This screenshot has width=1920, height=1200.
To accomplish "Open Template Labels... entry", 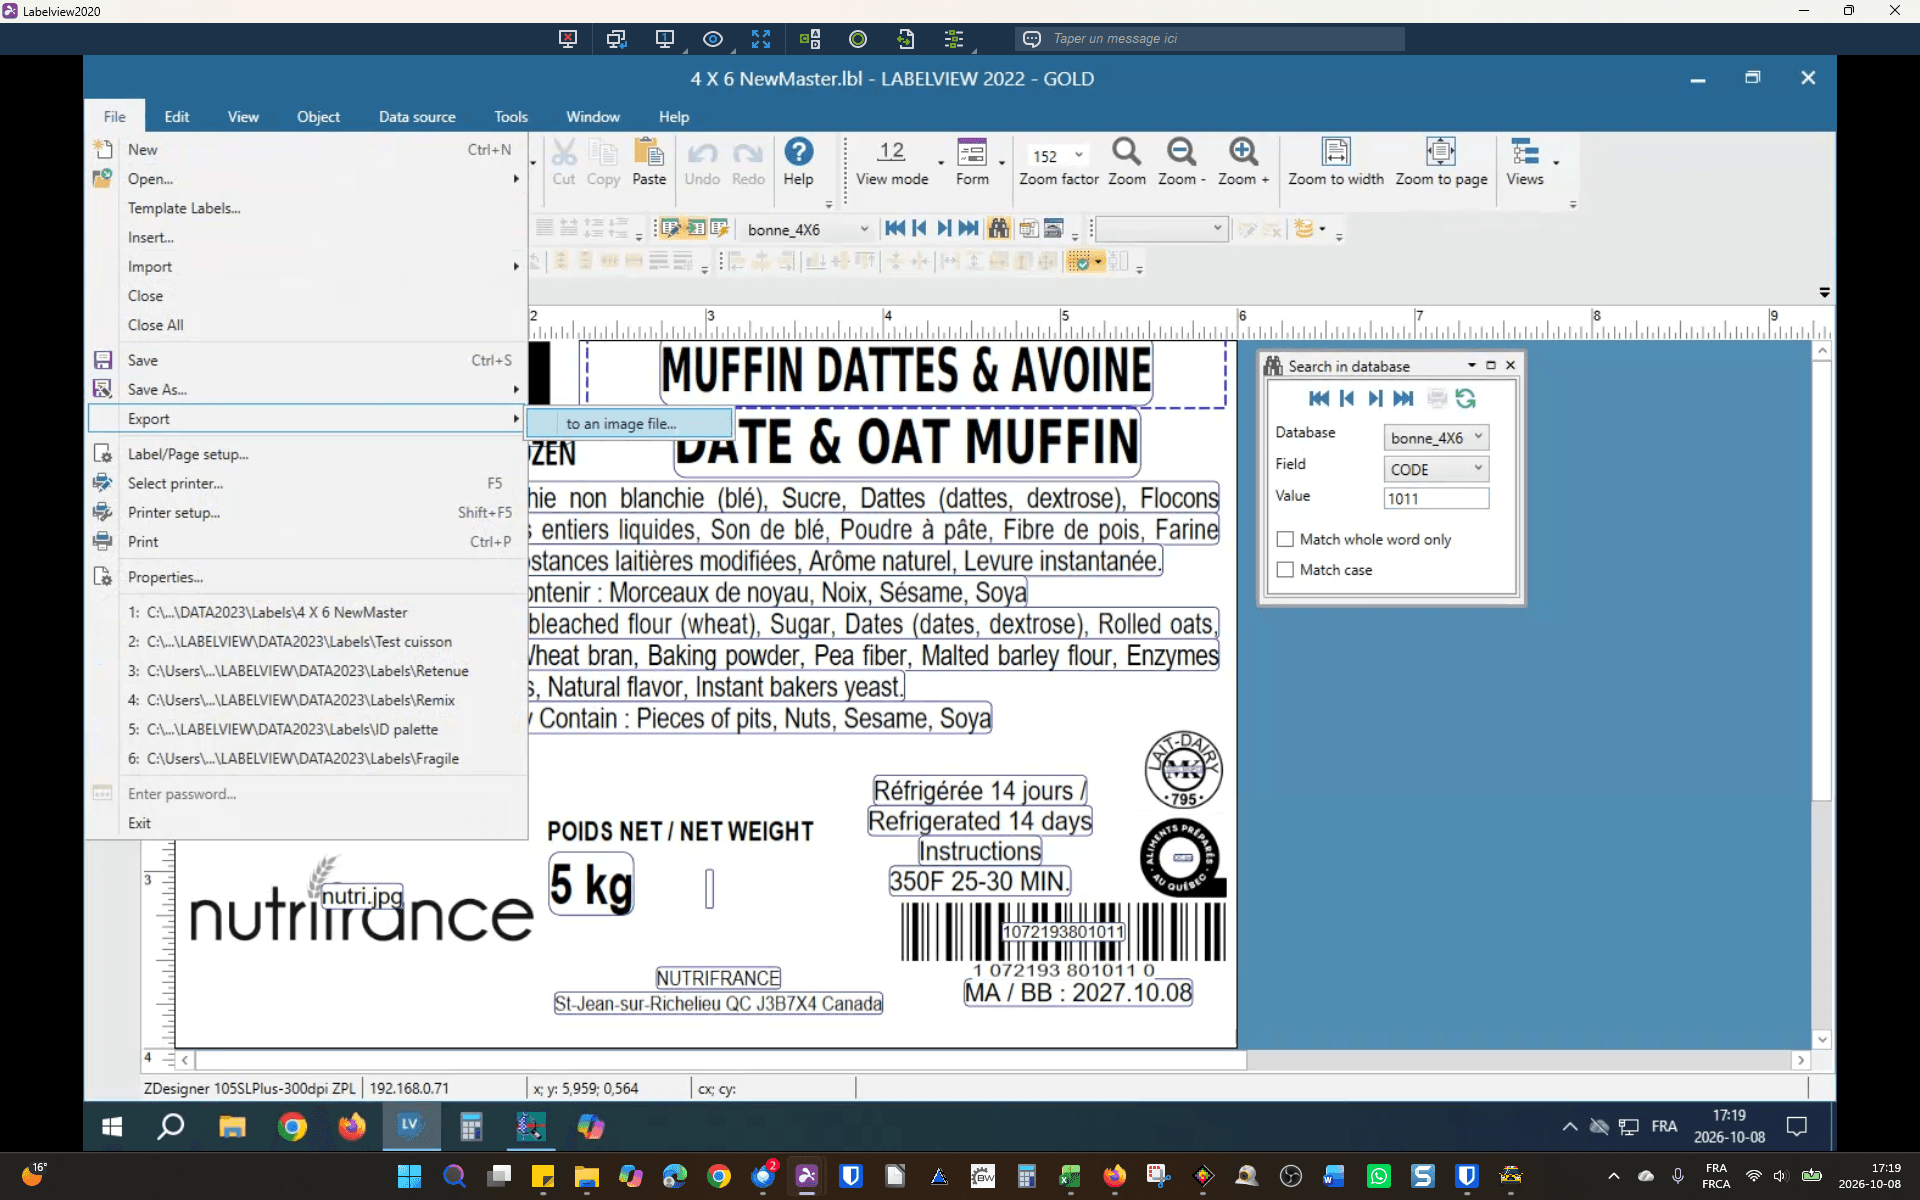I will pos(306,208).
